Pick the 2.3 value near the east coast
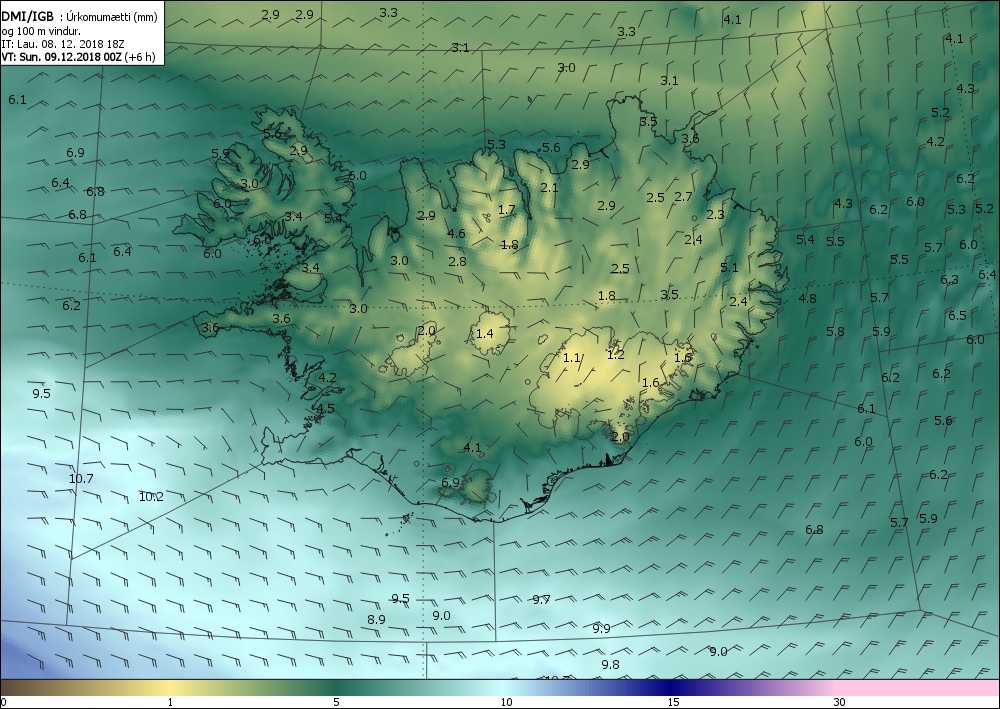The image size is (1000, 709). click(716, 214)
